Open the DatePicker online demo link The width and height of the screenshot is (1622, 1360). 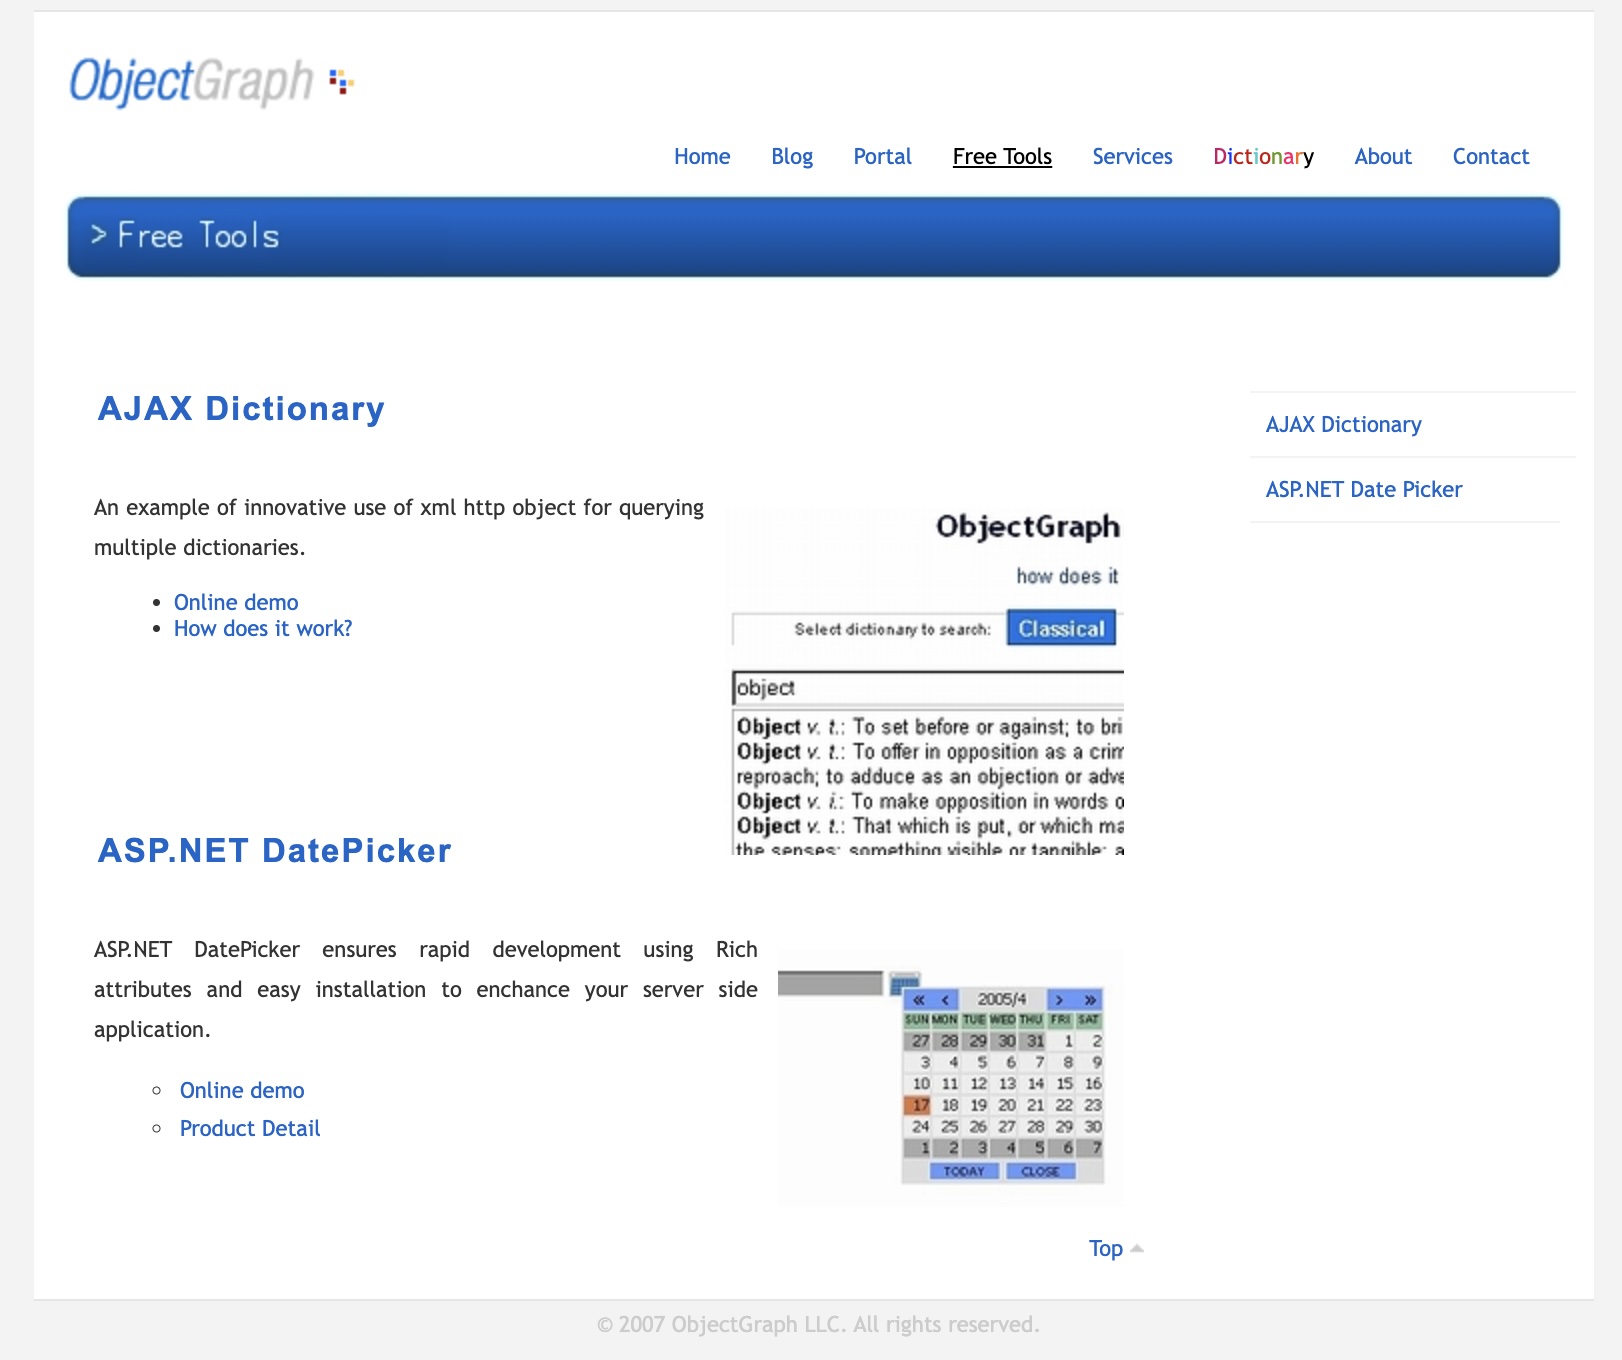tap(242, 1090)
